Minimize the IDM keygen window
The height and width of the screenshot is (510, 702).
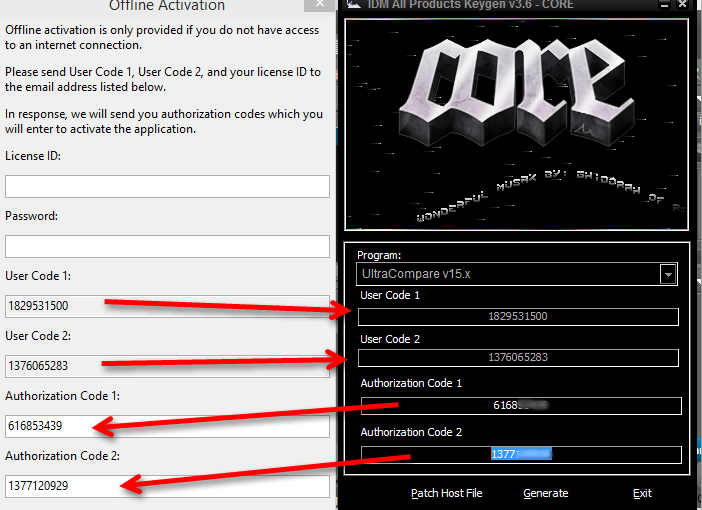[x=664, y=4]
